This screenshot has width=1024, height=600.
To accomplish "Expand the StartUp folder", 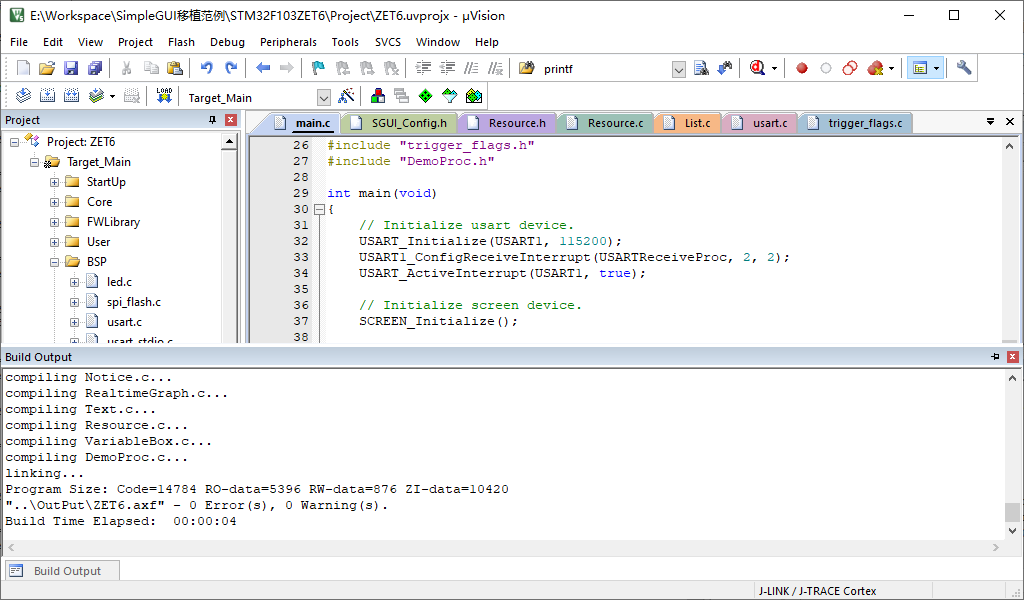I will pyautogui.click(x=54, y=182).
